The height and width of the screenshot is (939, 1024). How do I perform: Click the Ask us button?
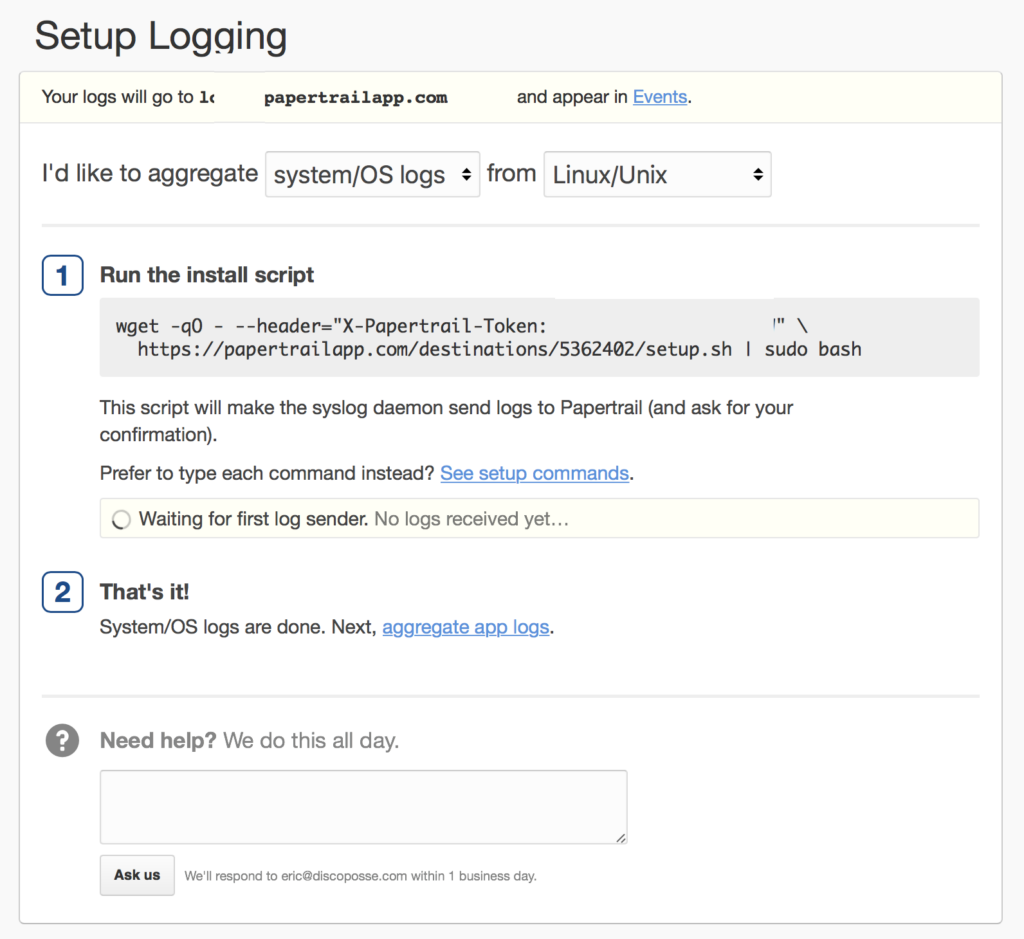pos(137,875)
